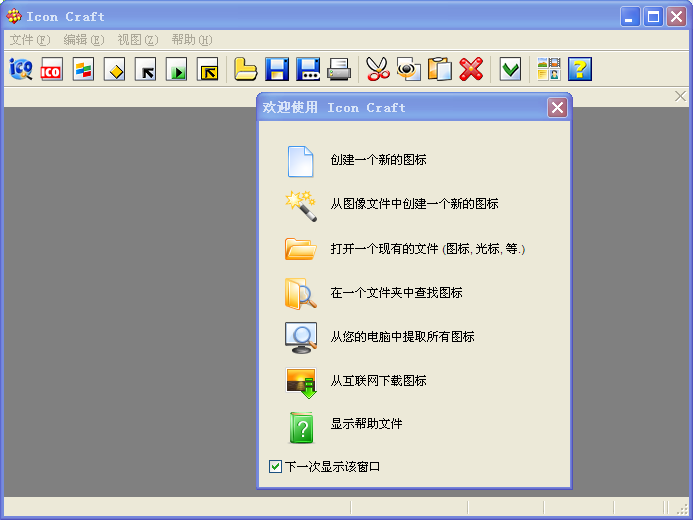693x520 pixels.
Task: Open the 编辑(E) menu
Action: click(x=84, y=40)
